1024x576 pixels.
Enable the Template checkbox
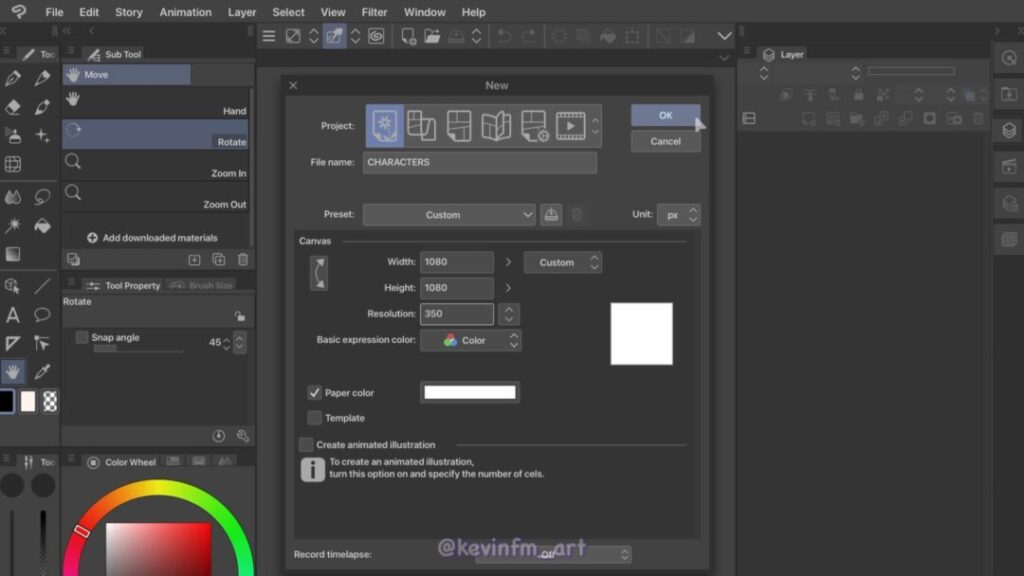(x=315, y=418)
